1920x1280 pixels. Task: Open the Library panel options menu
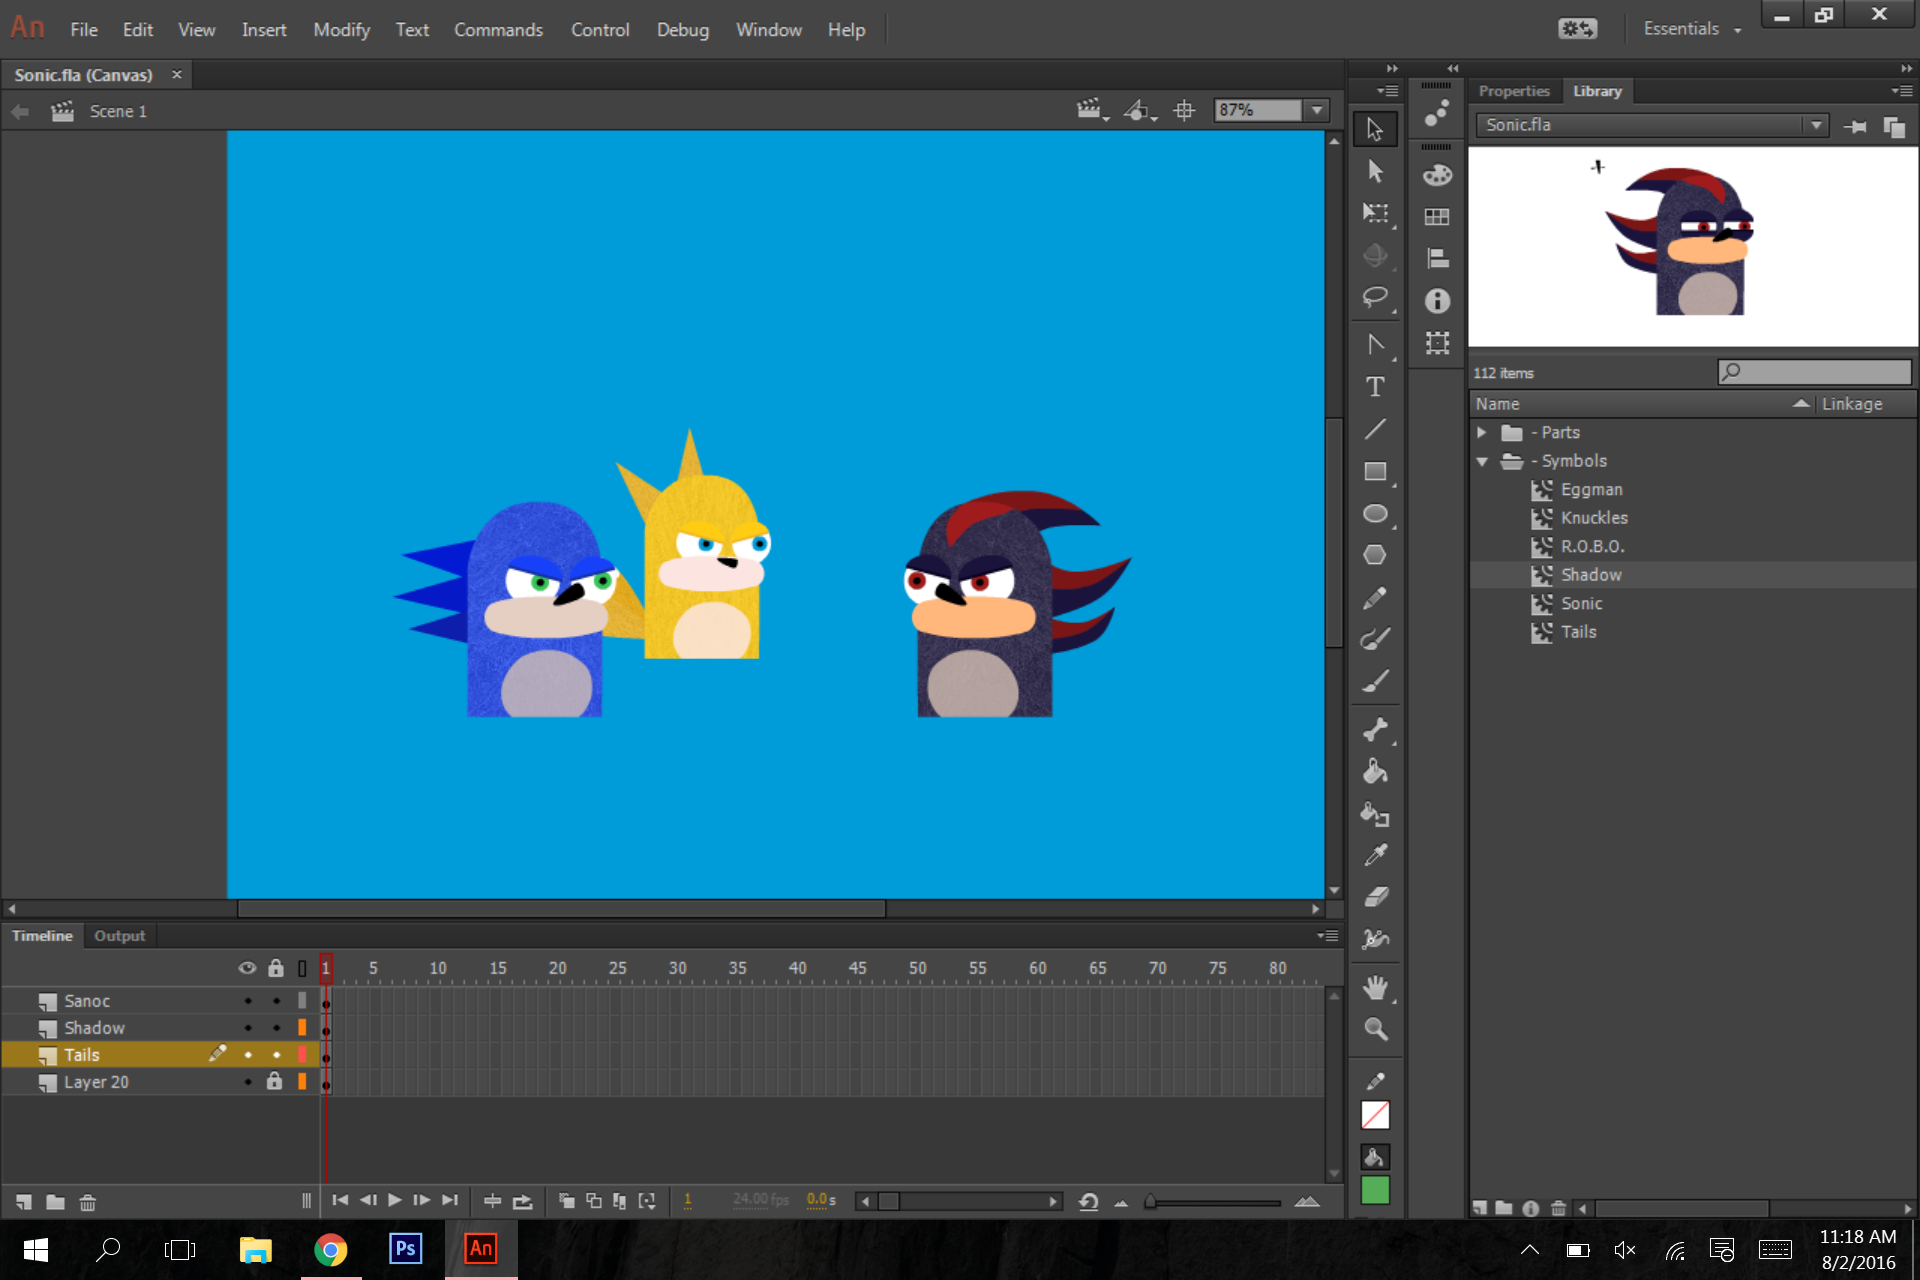coord(1901,91)
